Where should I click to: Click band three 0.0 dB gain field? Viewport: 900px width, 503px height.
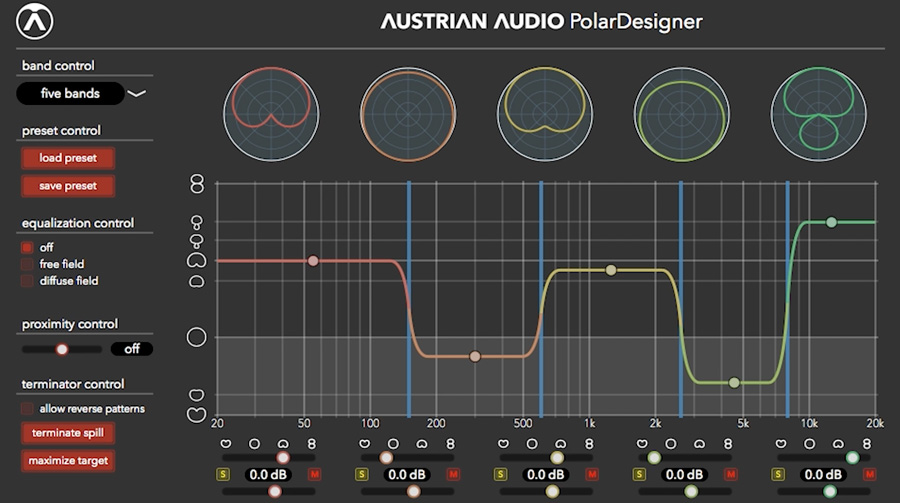pyautogui.click(x=546, y=475)
